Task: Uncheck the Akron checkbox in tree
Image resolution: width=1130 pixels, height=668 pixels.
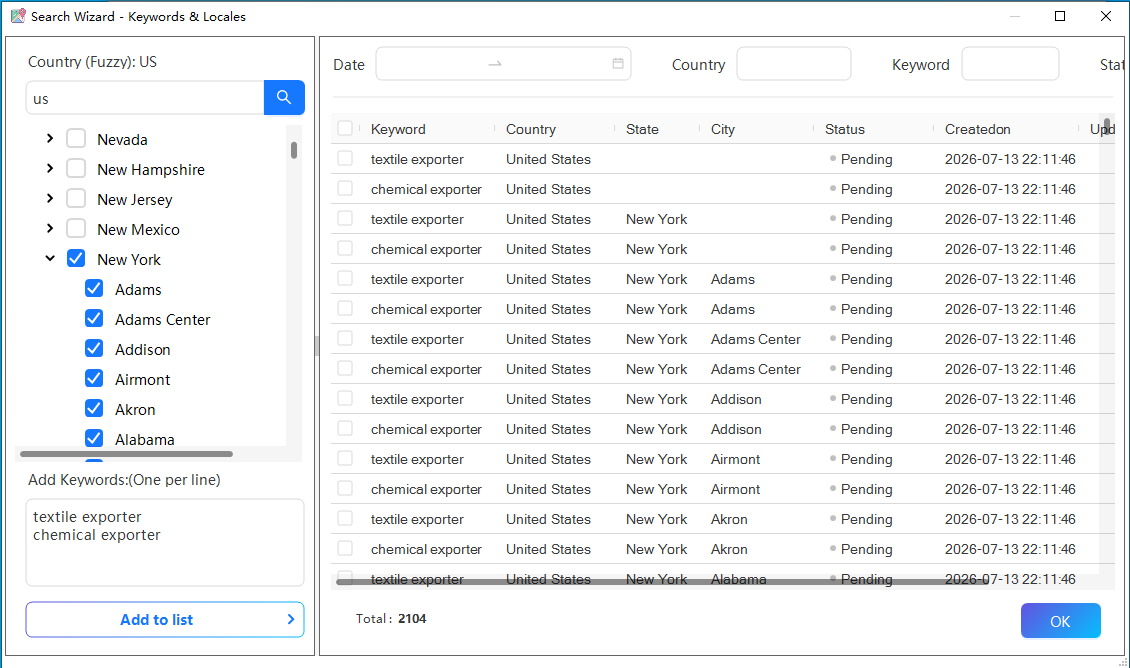Action: point(94,409)
